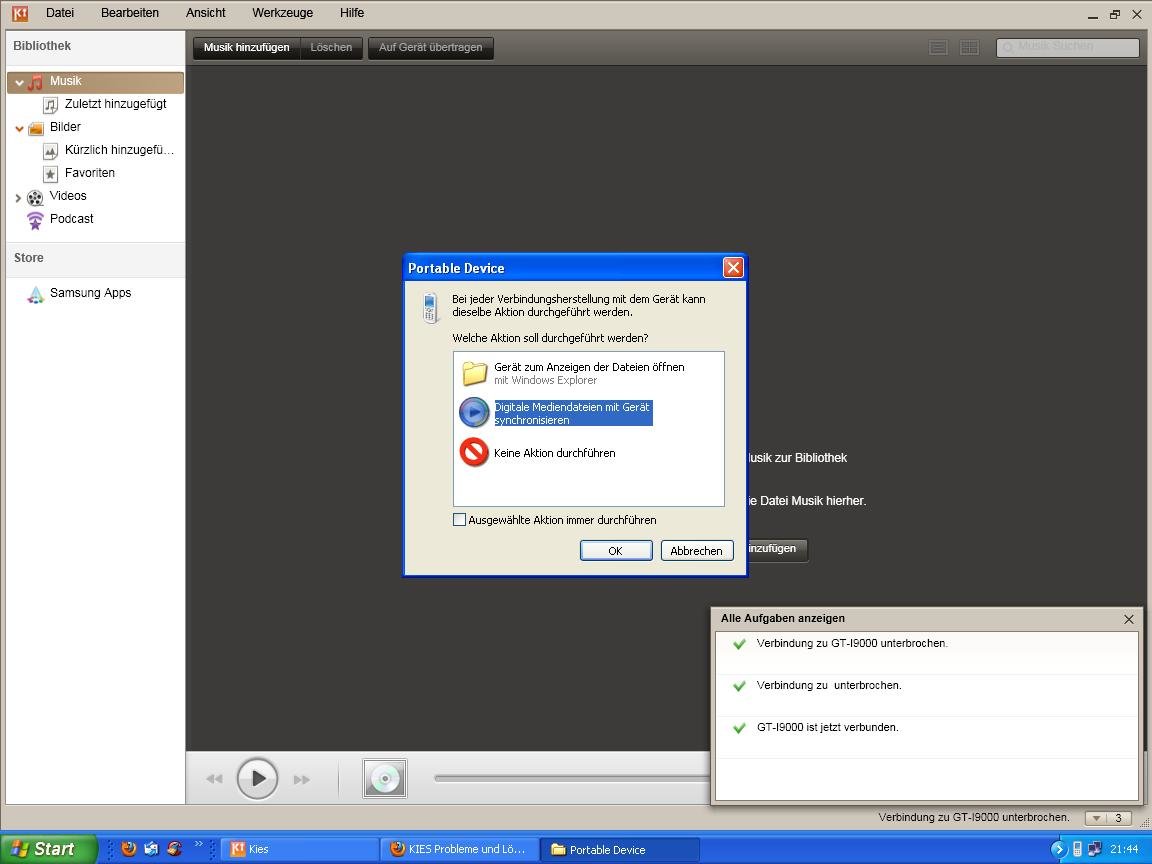Click the previous track button
1152x864 pixels.
(214, 779)
